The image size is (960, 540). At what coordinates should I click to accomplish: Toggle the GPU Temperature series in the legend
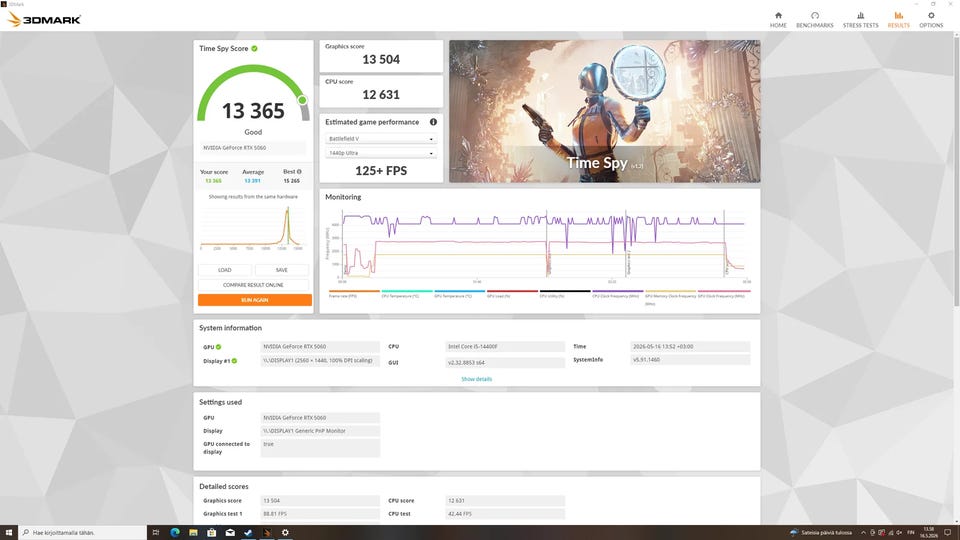(459, 294)
